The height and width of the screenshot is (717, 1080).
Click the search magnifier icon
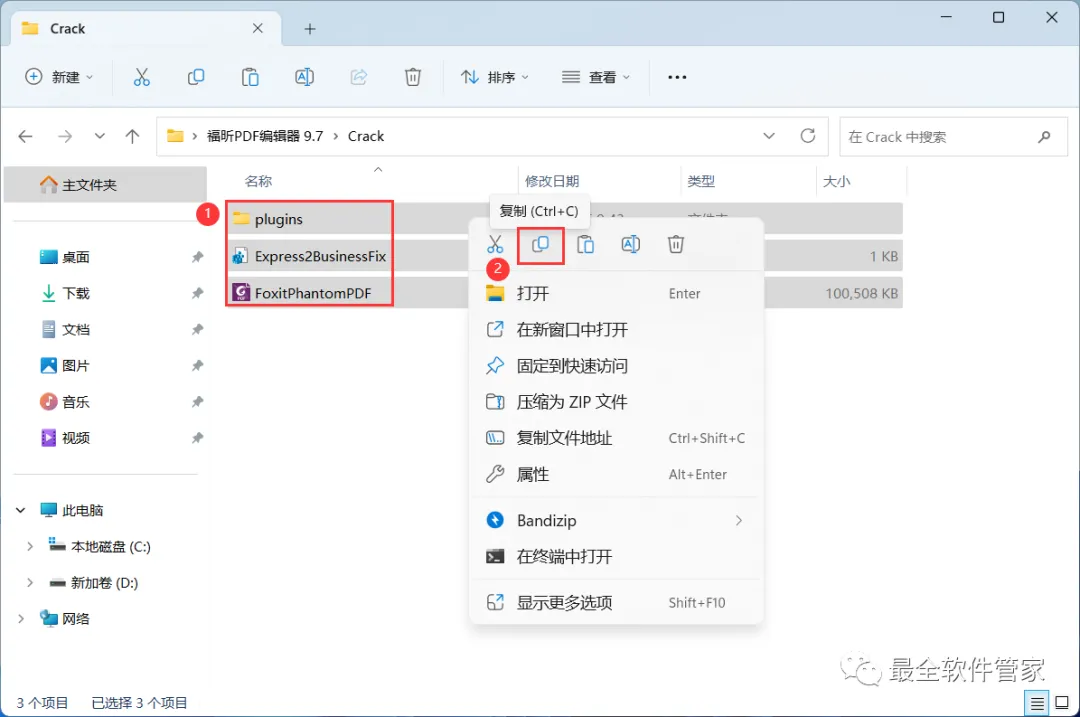1044,136
